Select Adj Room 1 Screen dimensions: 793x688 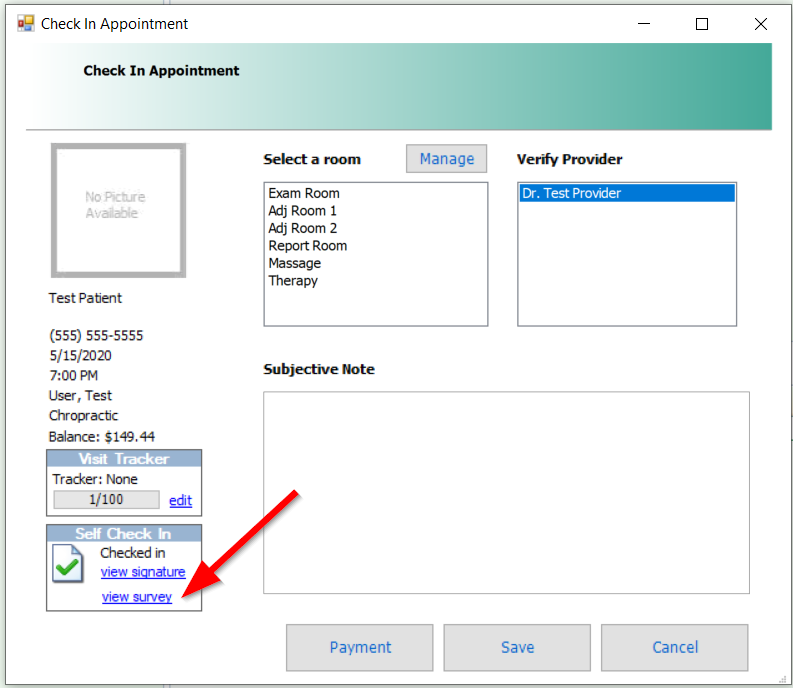(375, 210)
